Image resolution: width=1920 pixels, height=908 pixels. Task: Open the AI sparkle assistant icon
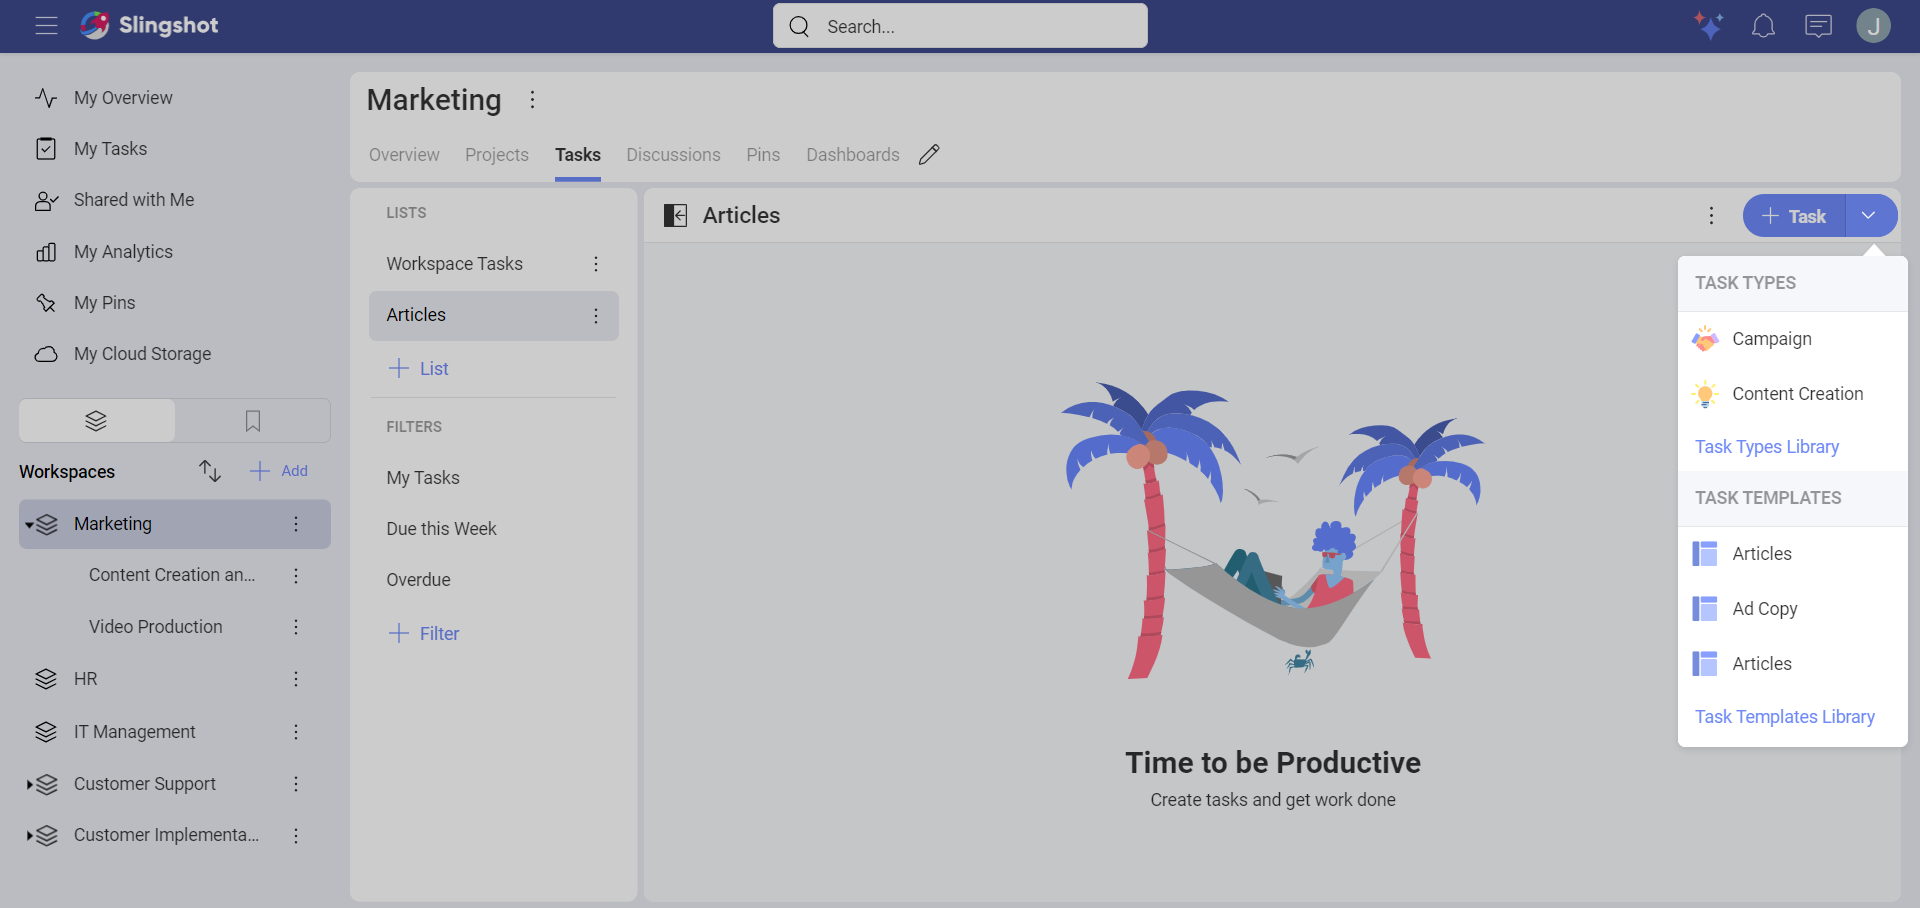point(1708,26)
